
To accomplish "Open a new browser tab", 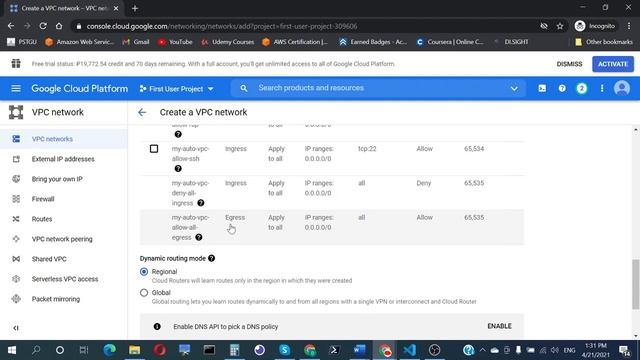I will [x=135, y=8].
